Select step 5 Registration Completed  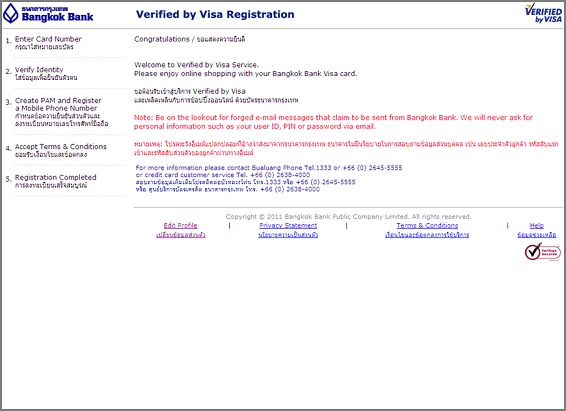[51, 181]
